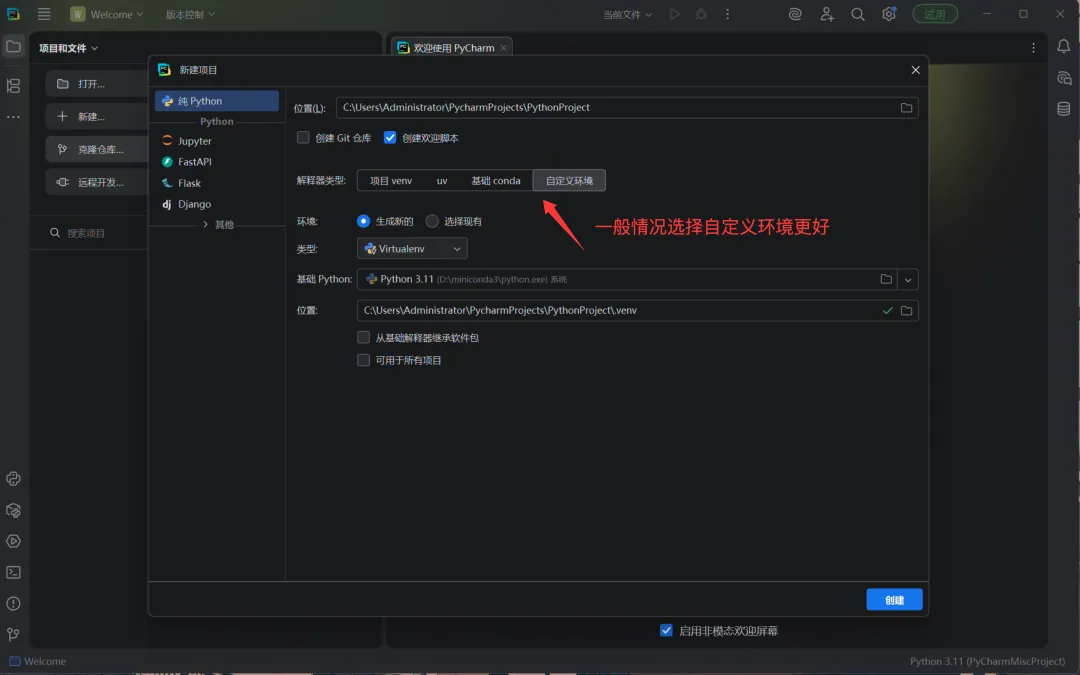
Task: Select 基础 conda interpreter type
Action: [496, 180]
